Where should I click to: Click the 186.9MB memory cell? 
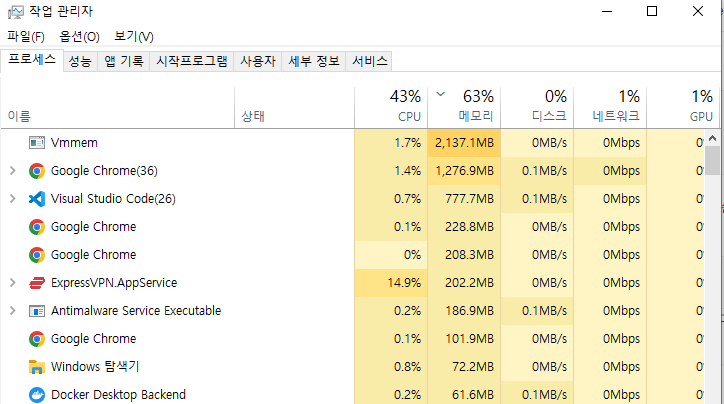coord(464,311)
